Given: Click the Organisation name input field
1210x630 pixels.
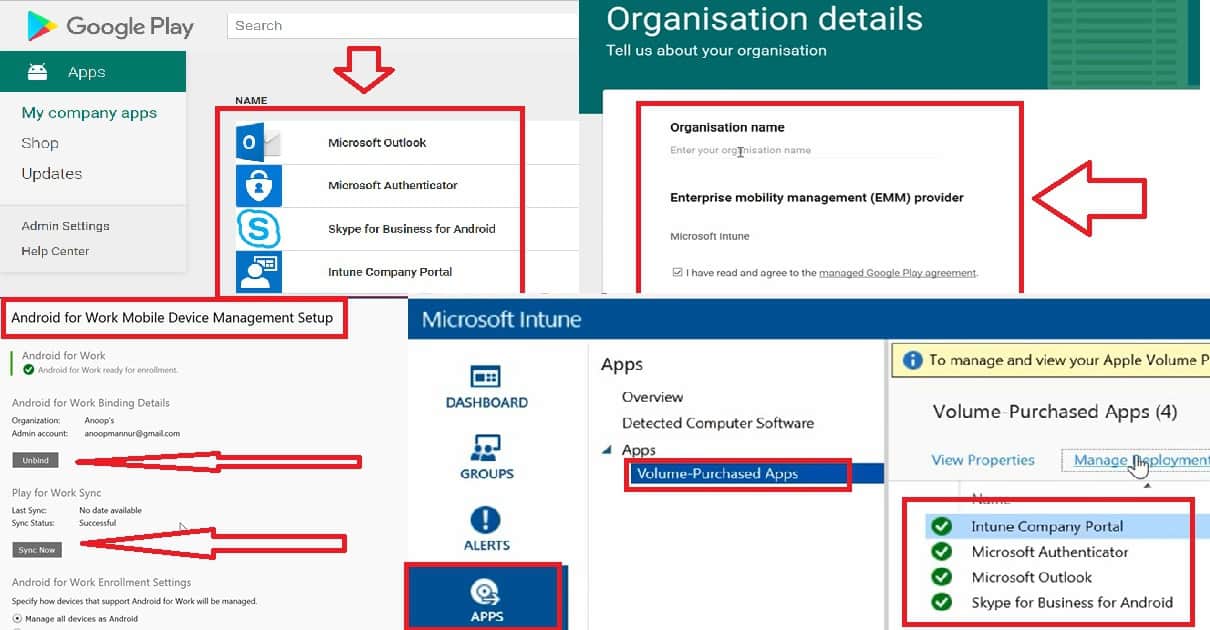Looking at the screenshot, I should [805, 151].
